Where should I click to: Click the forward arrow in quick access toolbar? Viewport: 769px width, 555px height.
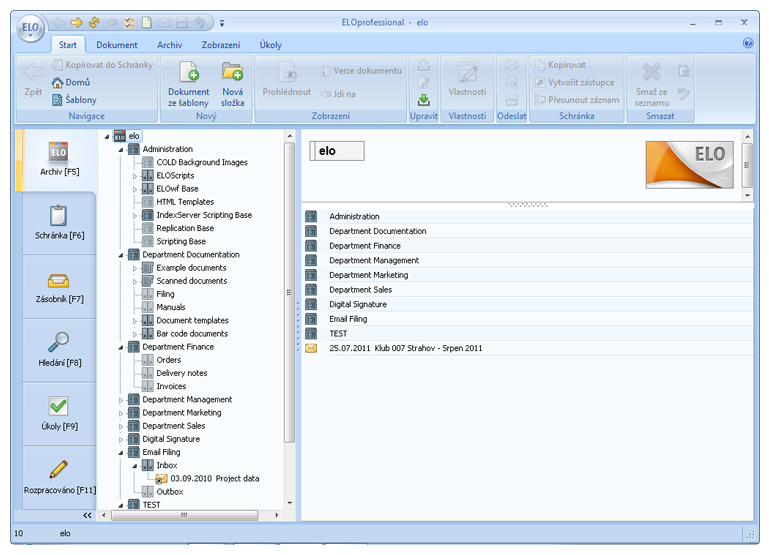coord(76,23)
